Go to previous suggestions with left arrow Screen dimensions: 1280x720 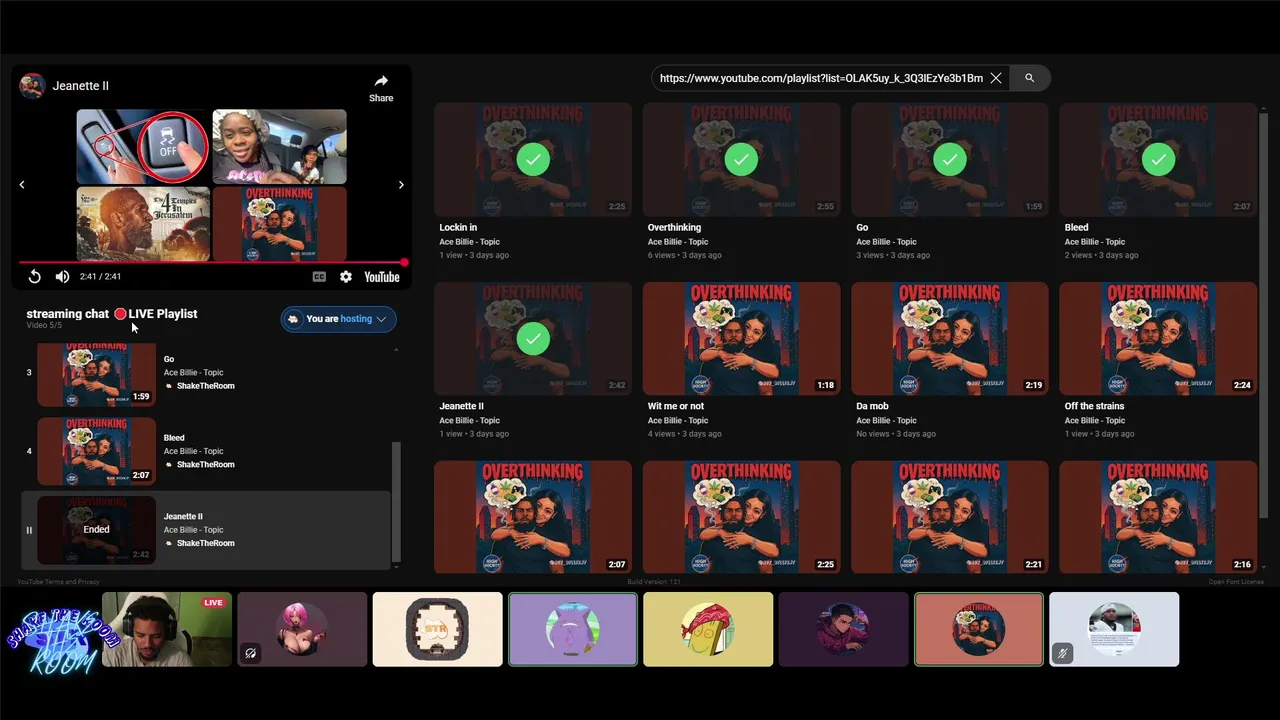coord(22,184)
